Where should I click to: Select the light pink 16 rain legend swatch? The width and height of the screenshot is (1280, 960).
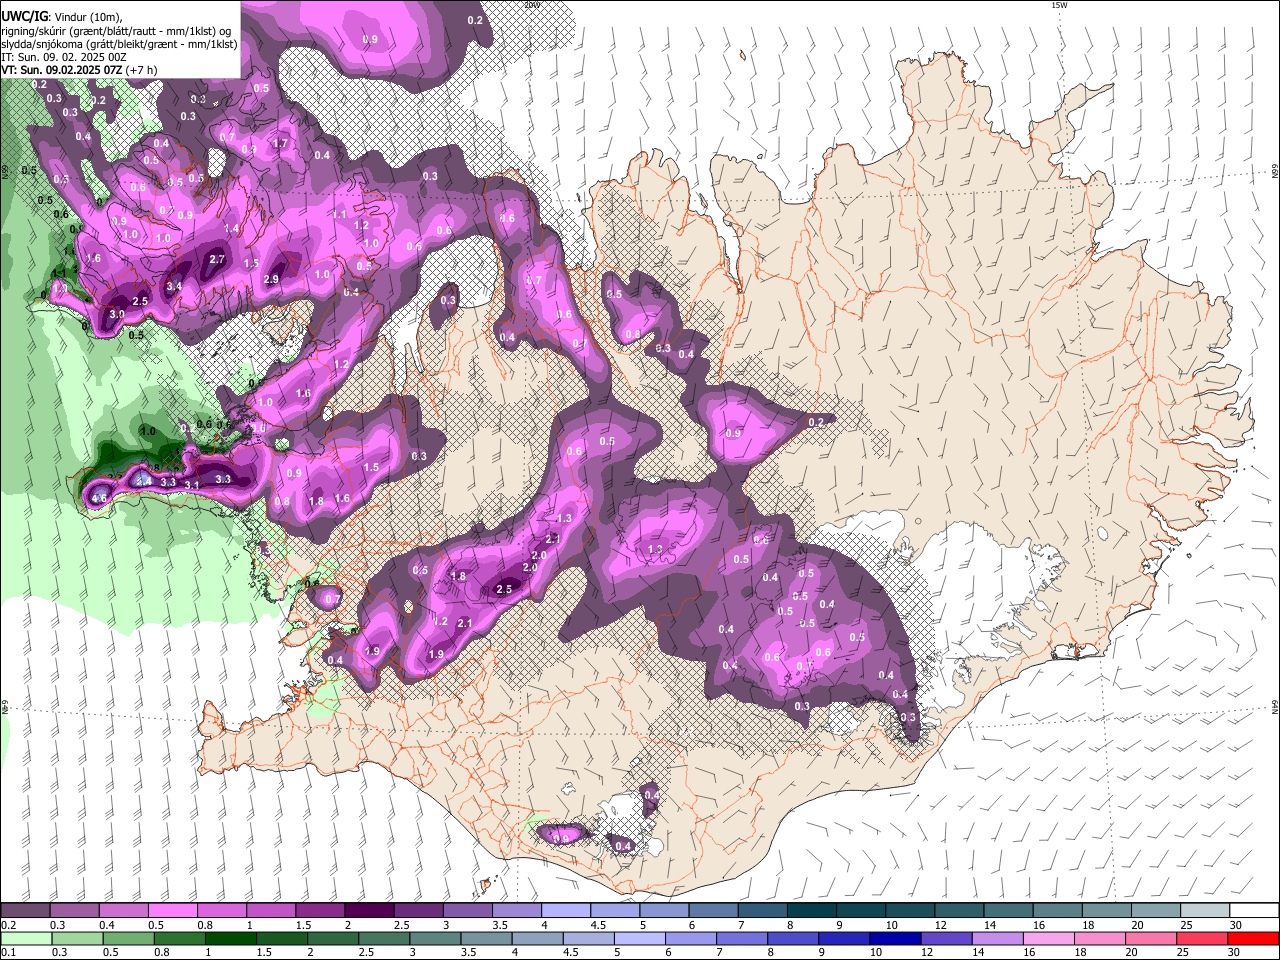[1048, 938]
